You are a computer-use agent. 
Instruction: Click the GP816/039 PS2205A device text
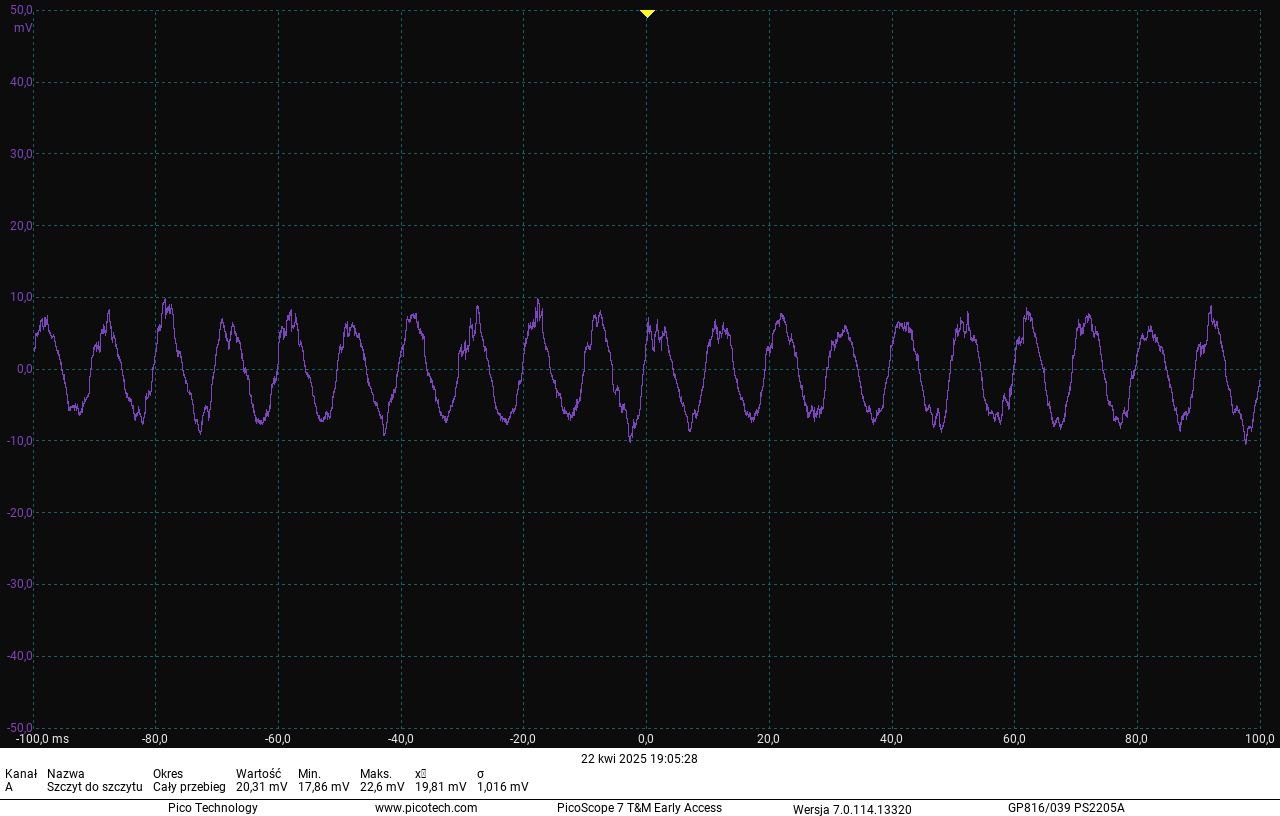pyautogui.click(x=1066, y=808)
